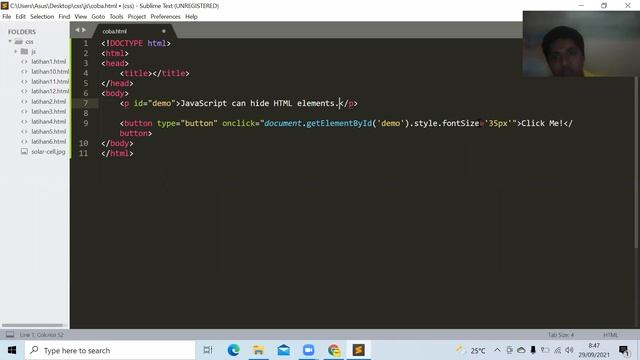Viewport: 640px width, 360px height.
Task: Open latihan10.html from the sidebar
Action: pyautogui.click(x=50, y=71)
